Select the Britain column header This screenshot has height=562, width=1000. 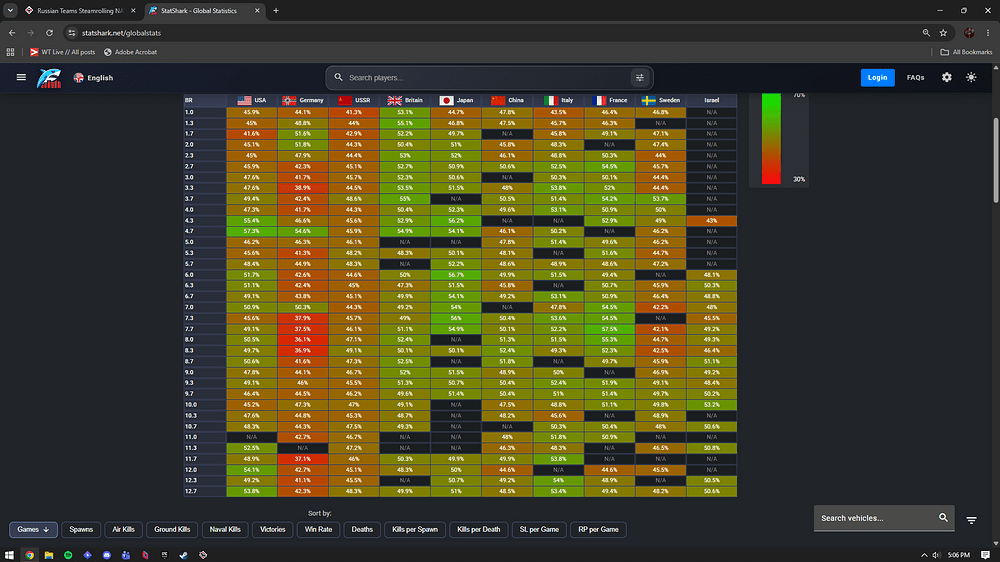coord(405,100)
